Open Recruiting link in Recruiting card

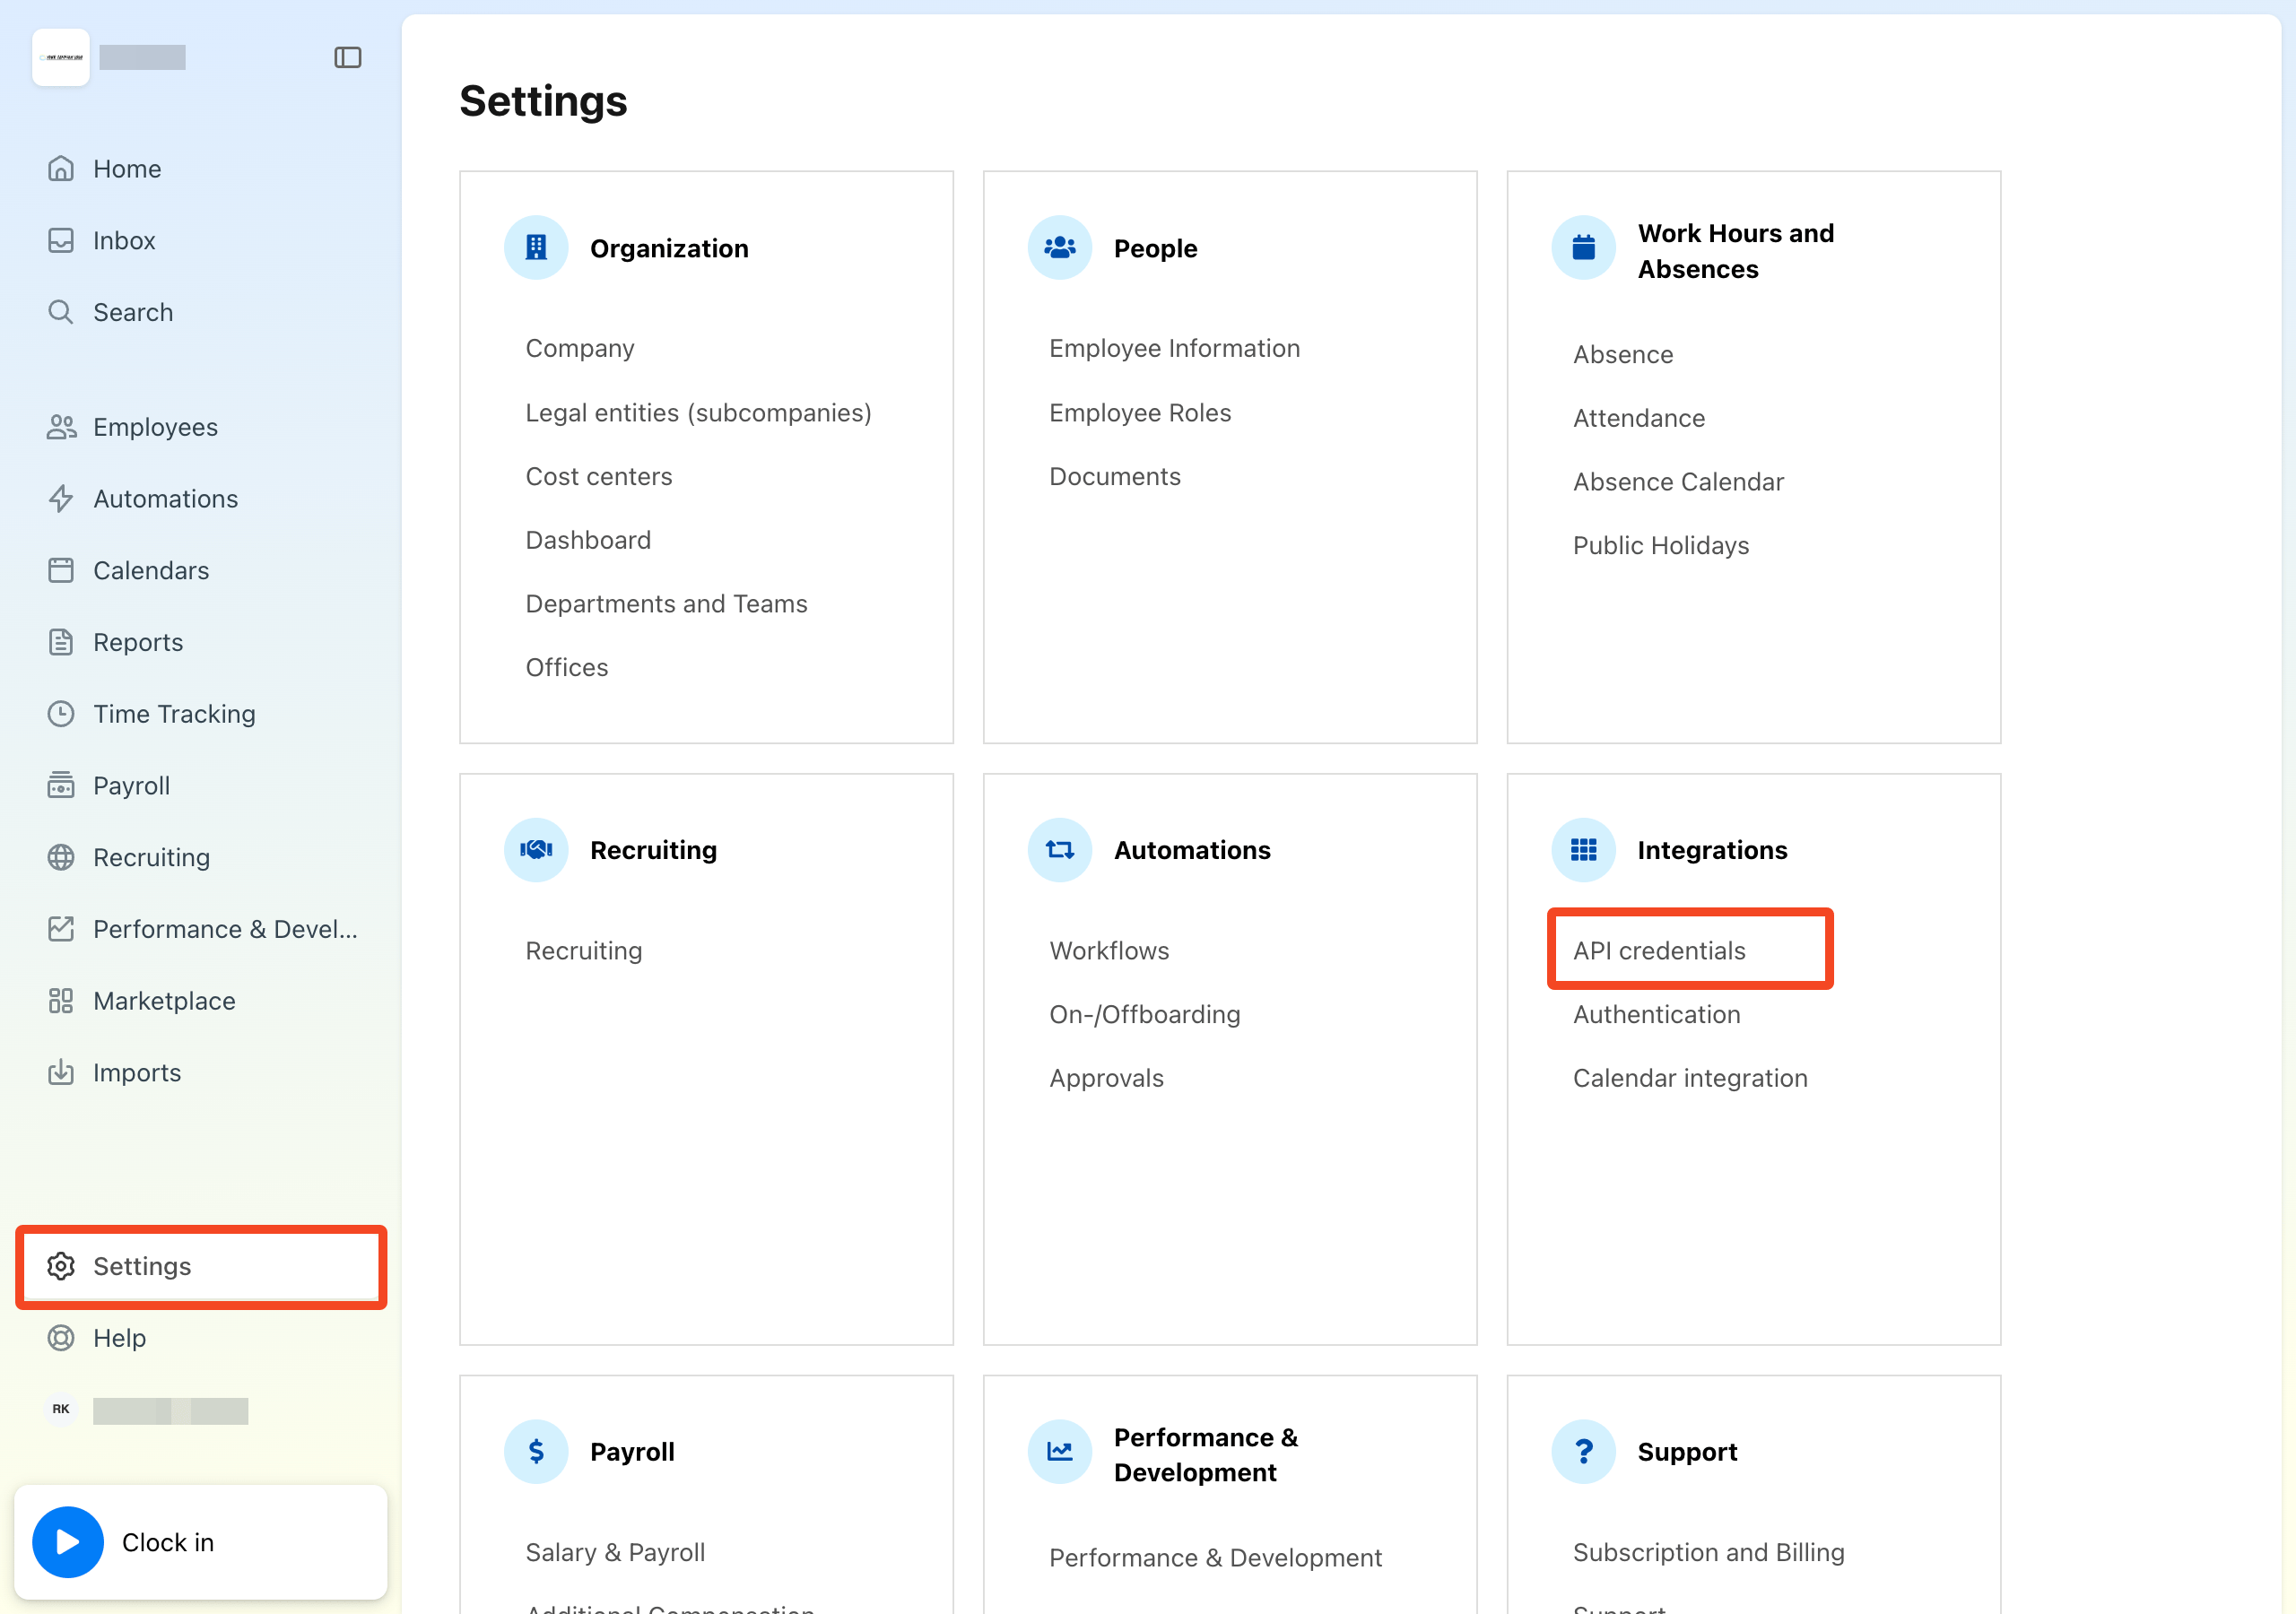(584, 950)
